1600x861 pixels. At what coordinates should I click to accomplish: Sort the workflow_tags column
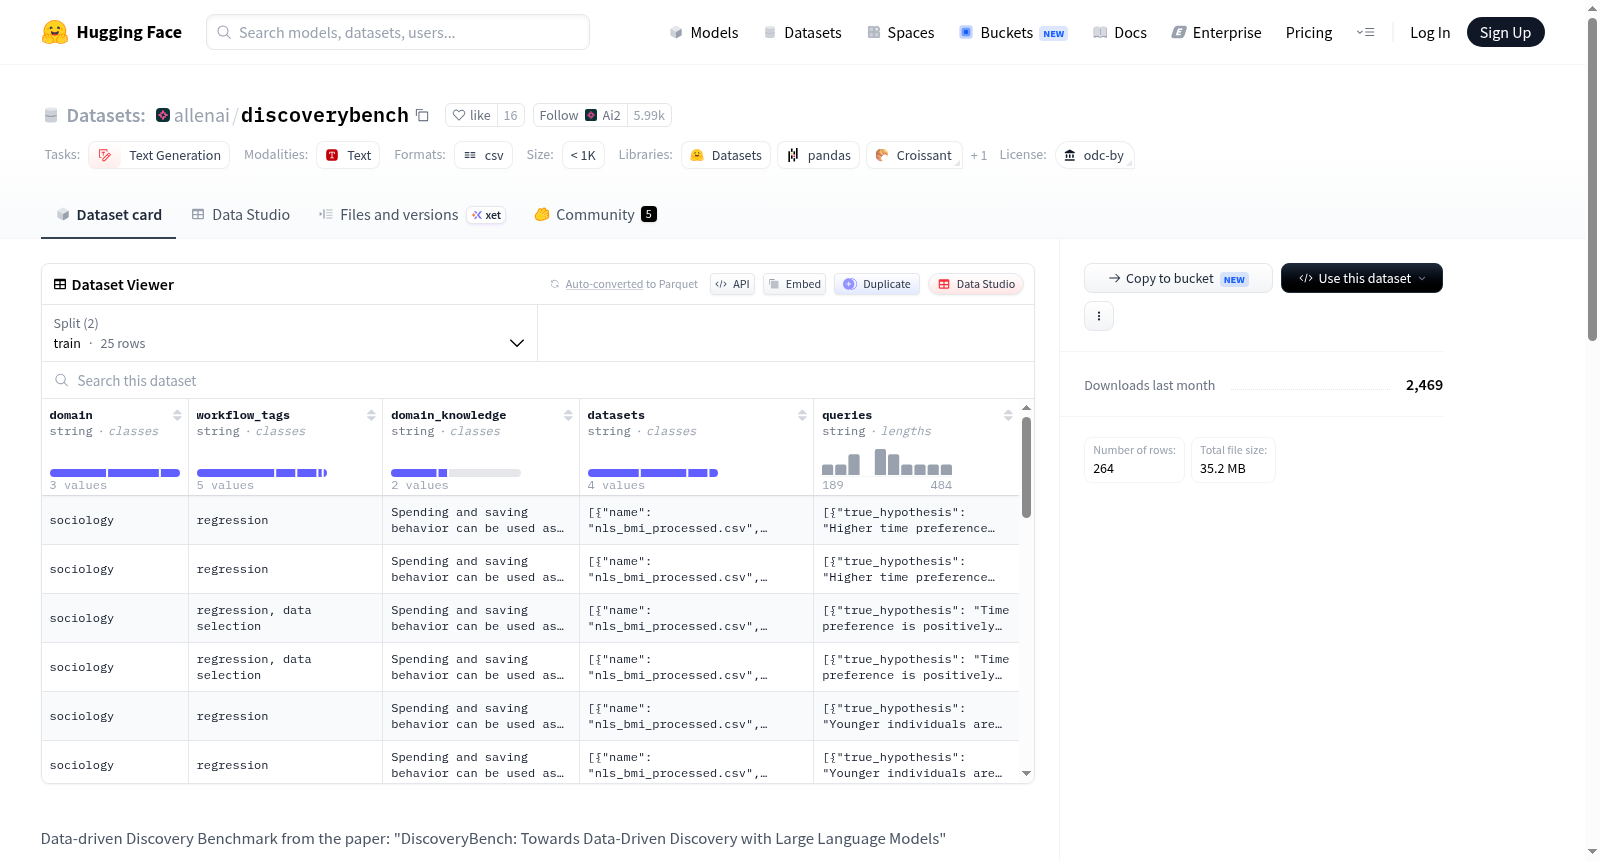371,415
